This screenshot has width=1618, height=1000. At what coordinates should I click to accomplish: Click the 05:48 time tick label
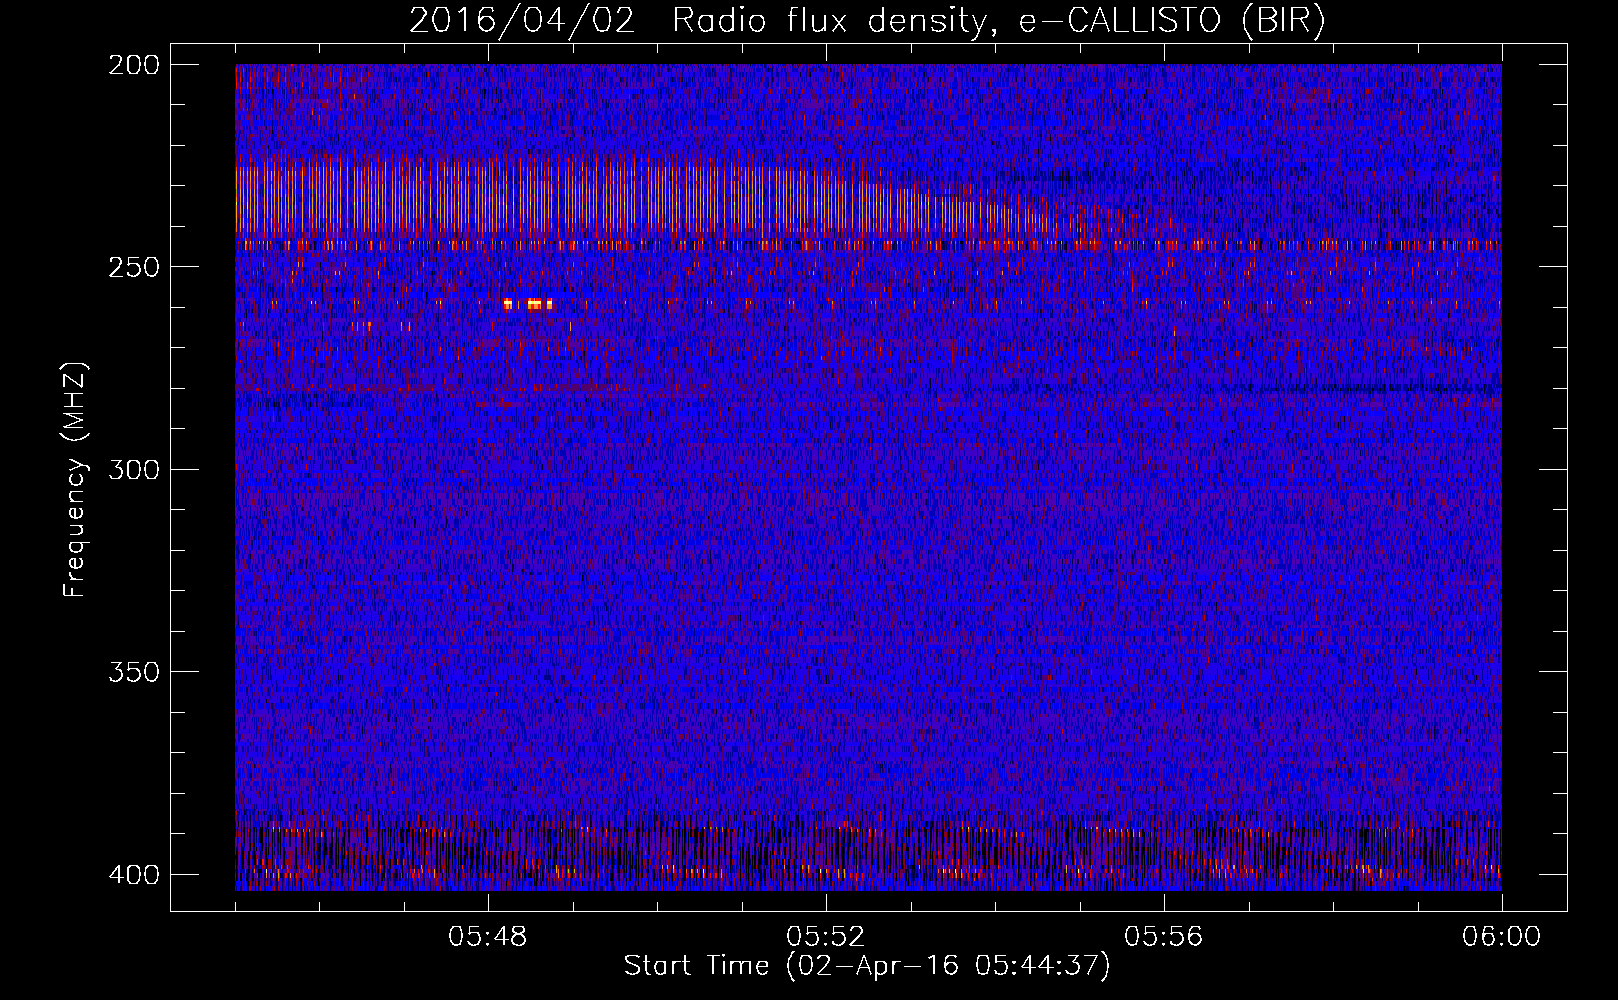488,937
